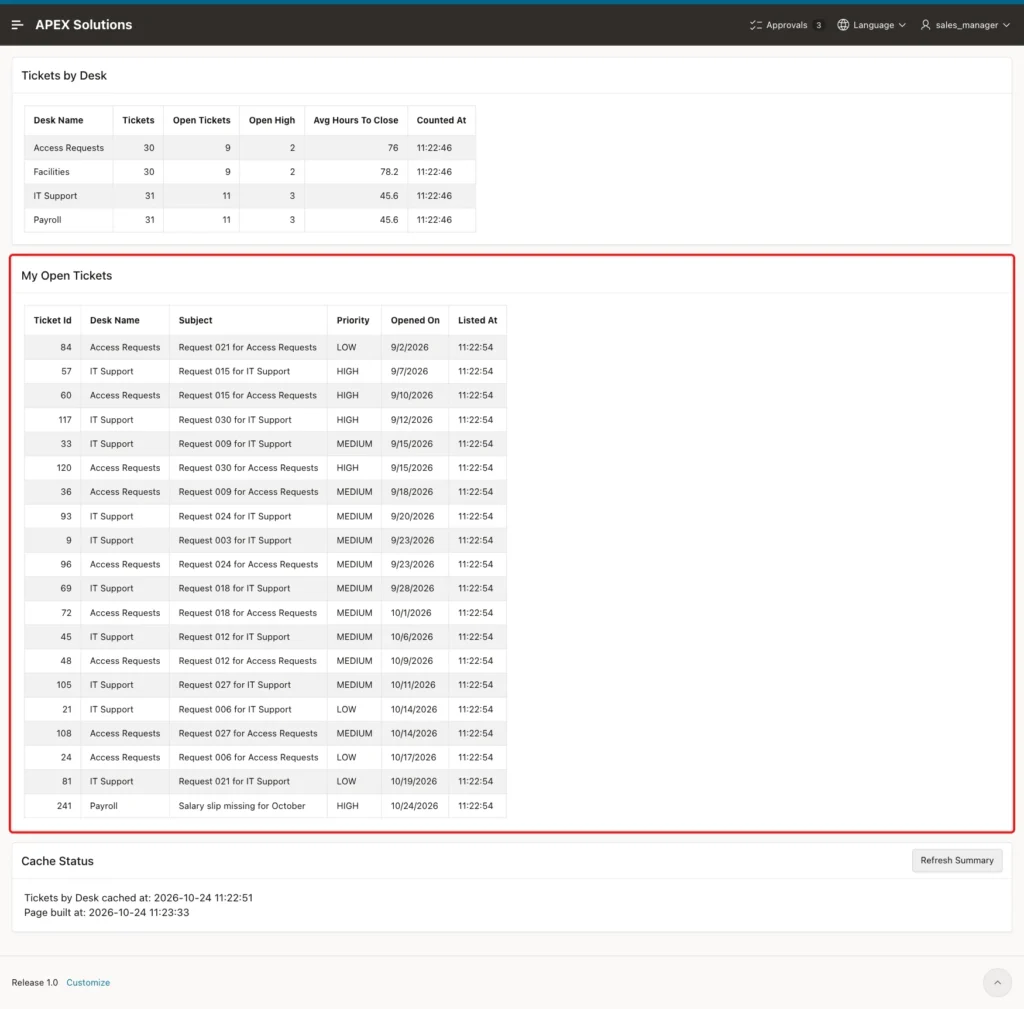
Task: Click the Cache Status region heading
Action: [57, 861]
